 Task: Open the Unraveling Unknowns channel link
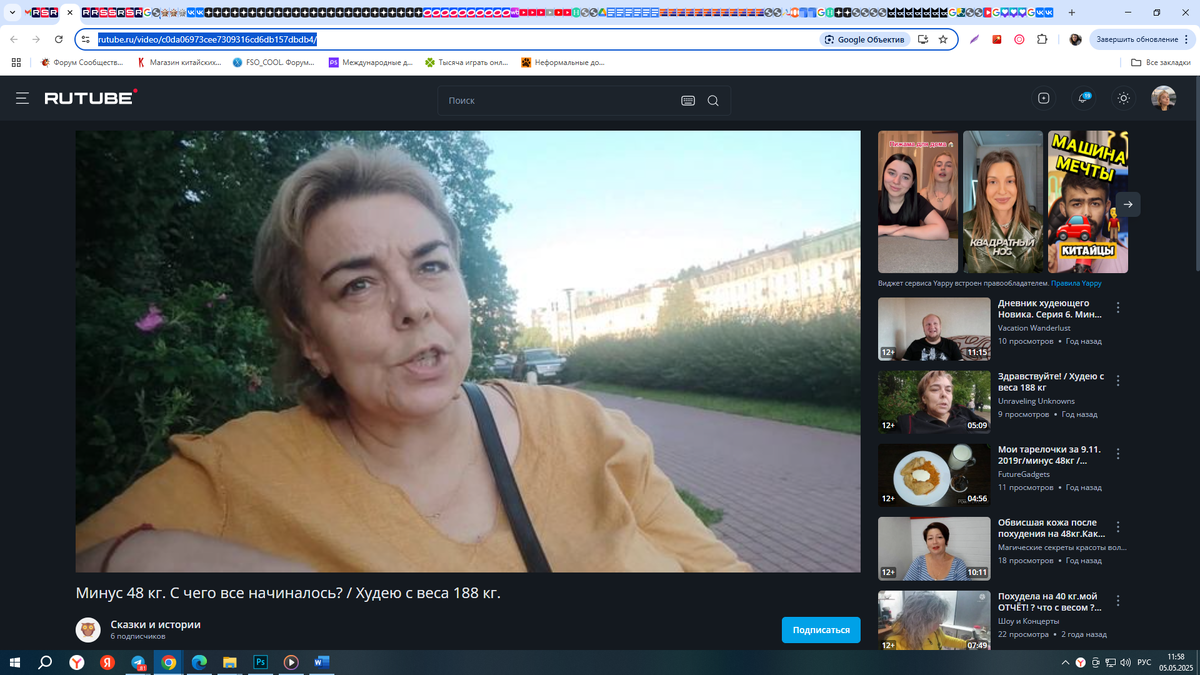pyautogui.click(x=1036, y=401)
